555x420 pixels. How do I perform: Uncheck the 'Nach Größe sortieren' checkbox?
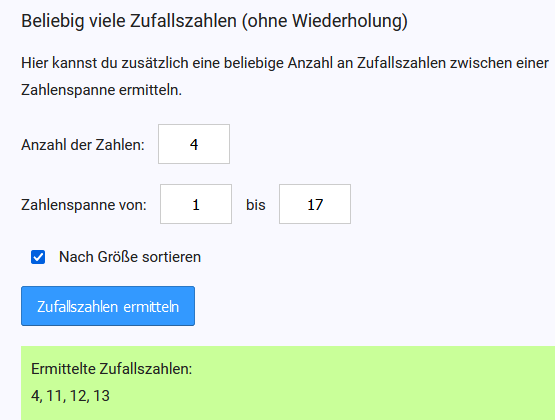(38, 257)
